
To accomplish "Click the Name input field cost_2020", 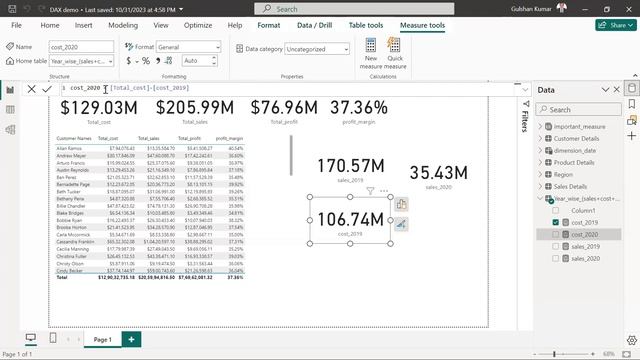I will tap(81, 47).
